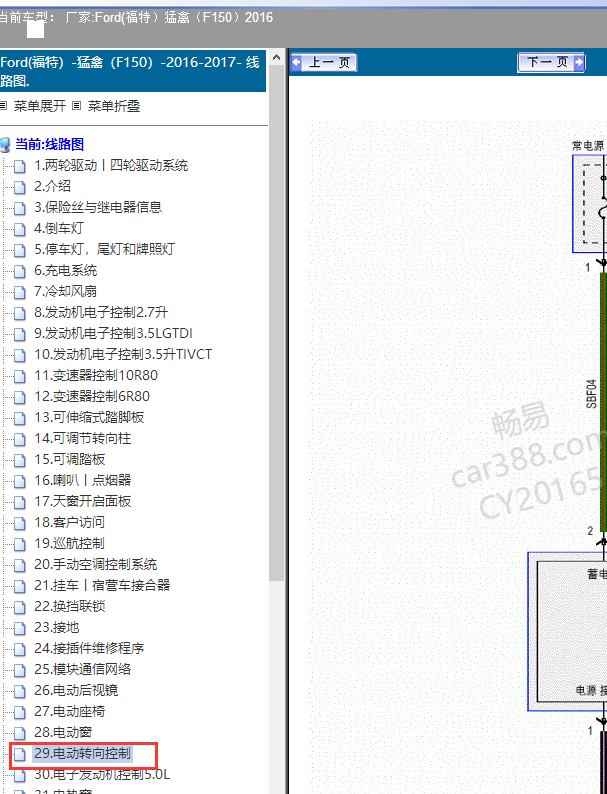
Task: Select 5.停车灯，尾灯和牌照灯
Action: coord(104,249)
